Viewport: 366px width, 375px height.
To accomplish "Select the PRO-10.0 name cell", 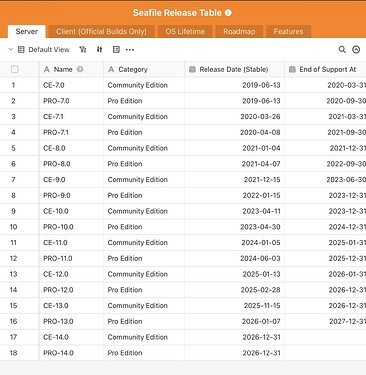I will pyautogui.click(x=71, y=227).
